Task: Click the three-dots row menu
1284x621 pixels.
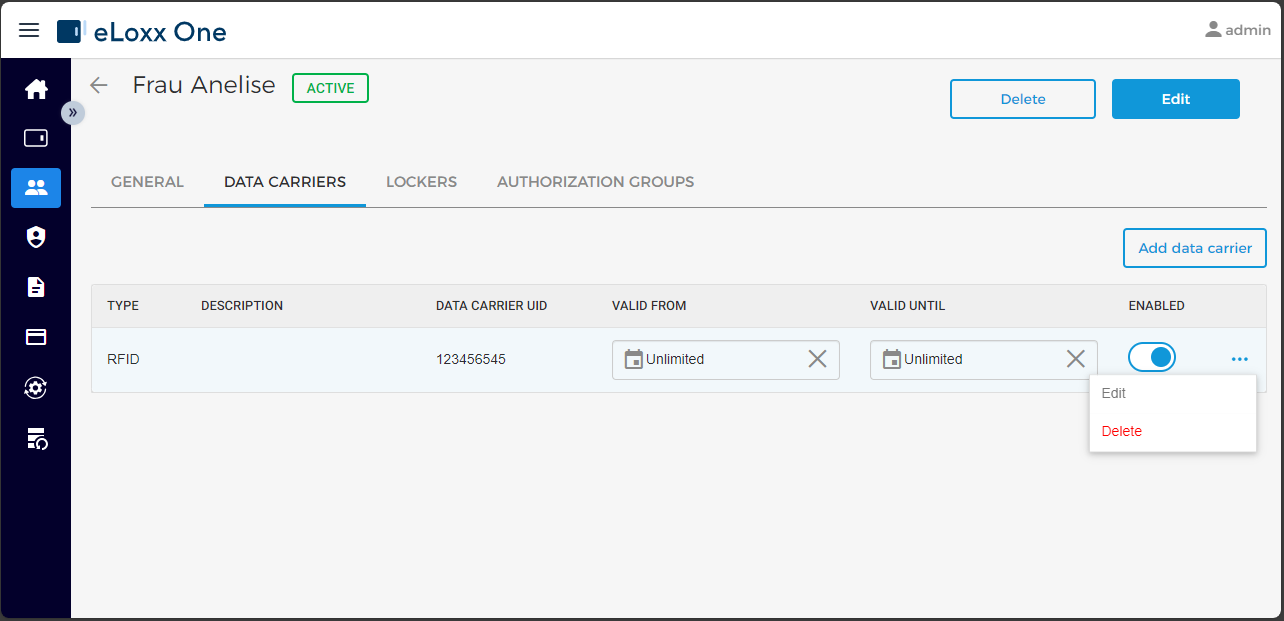Action: pos(1240,359)
